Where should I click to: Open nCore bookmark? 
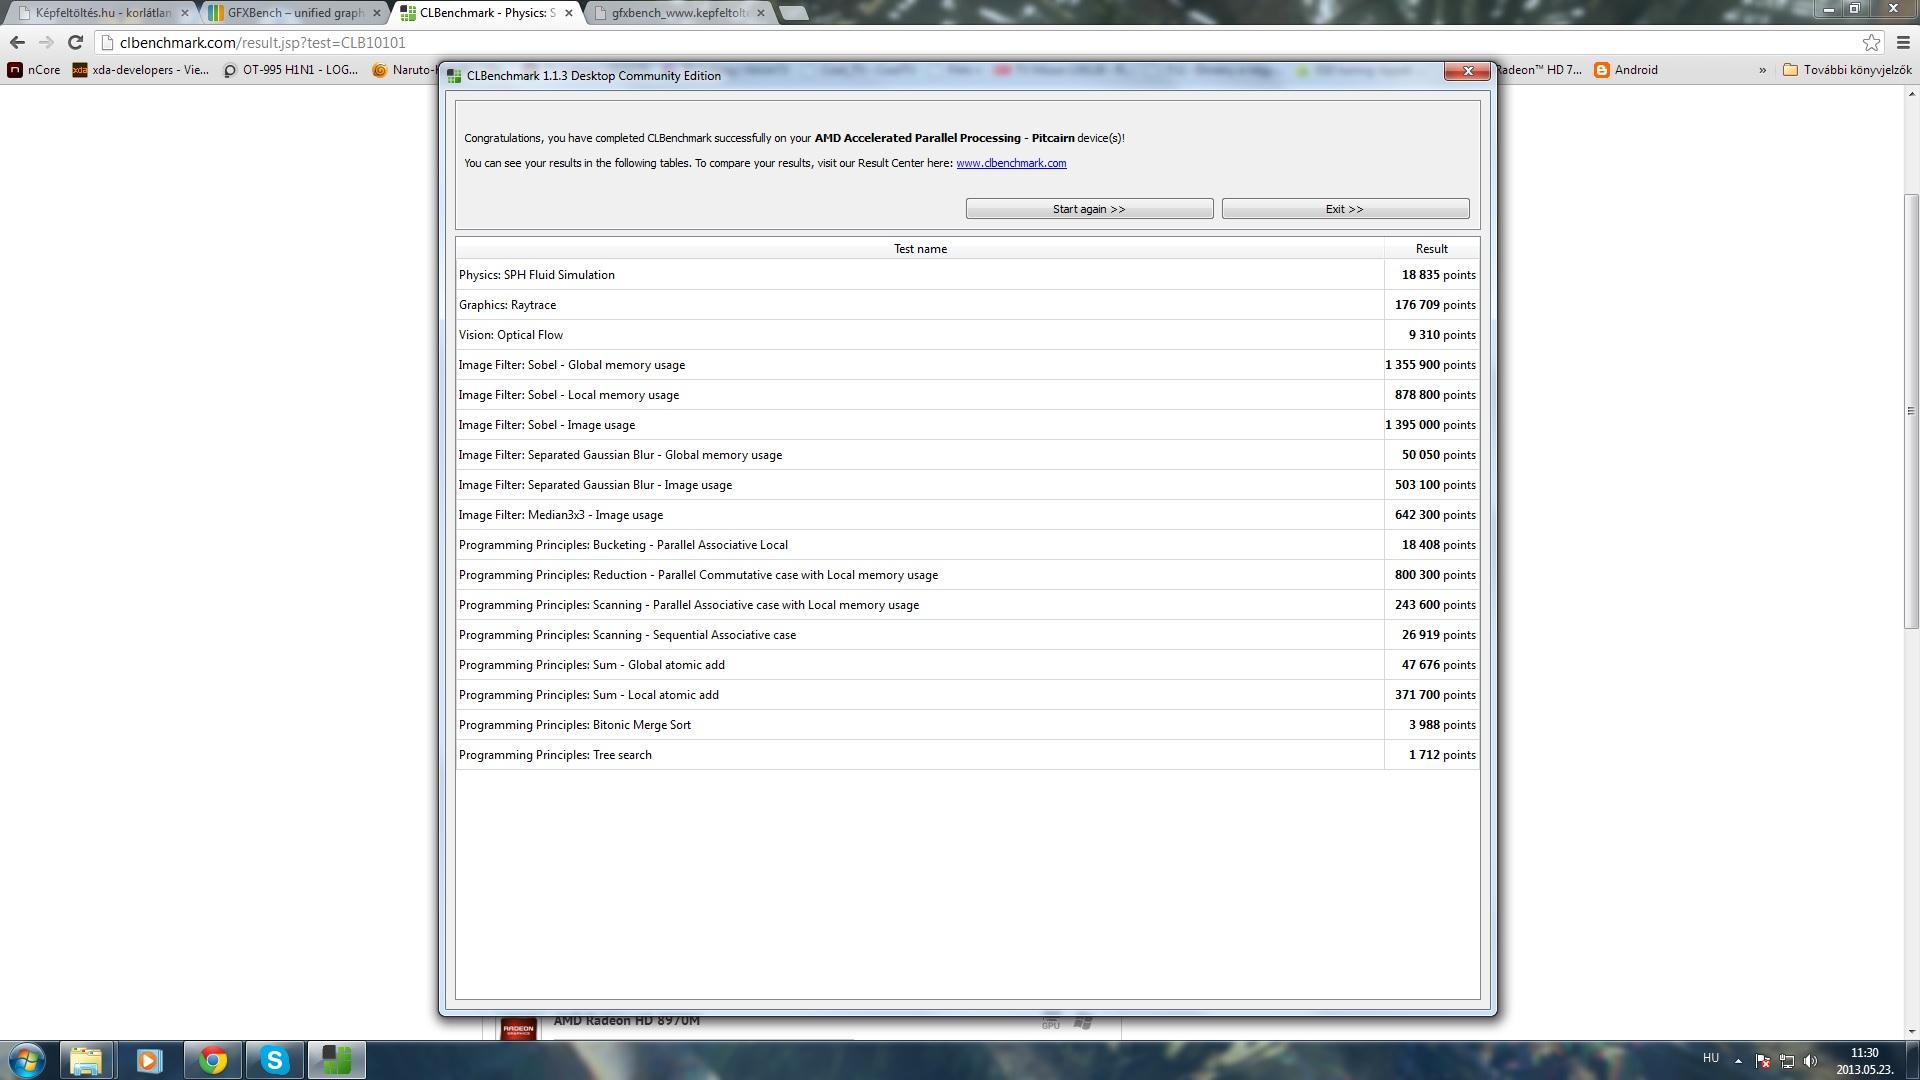click(34, 70)
